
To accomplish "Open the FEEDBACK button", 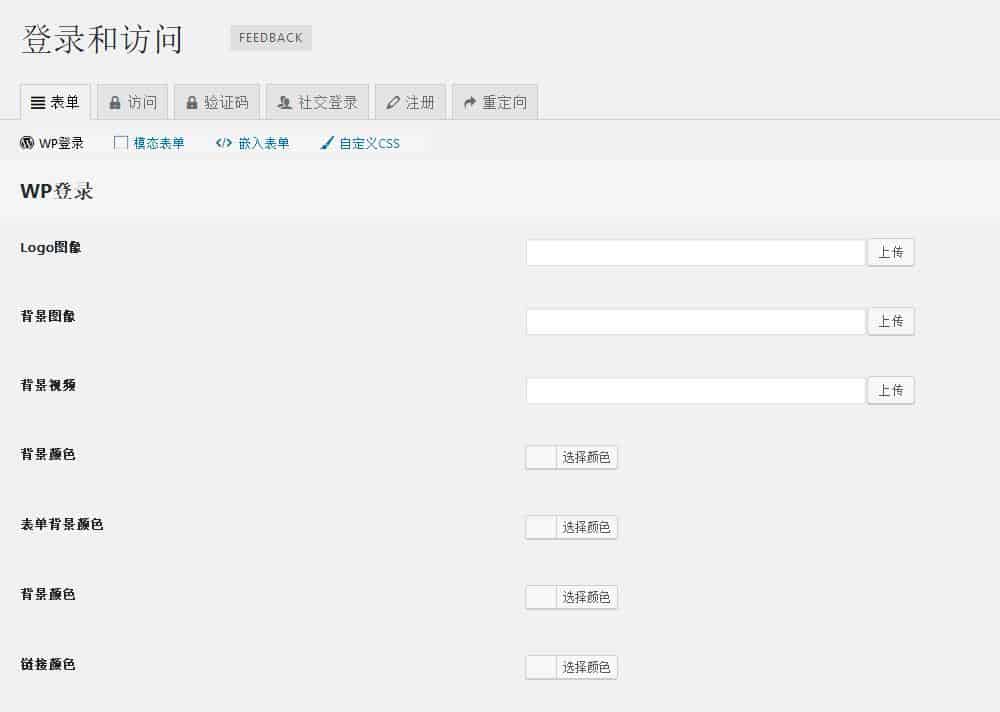I will click(x=271, y=38).
